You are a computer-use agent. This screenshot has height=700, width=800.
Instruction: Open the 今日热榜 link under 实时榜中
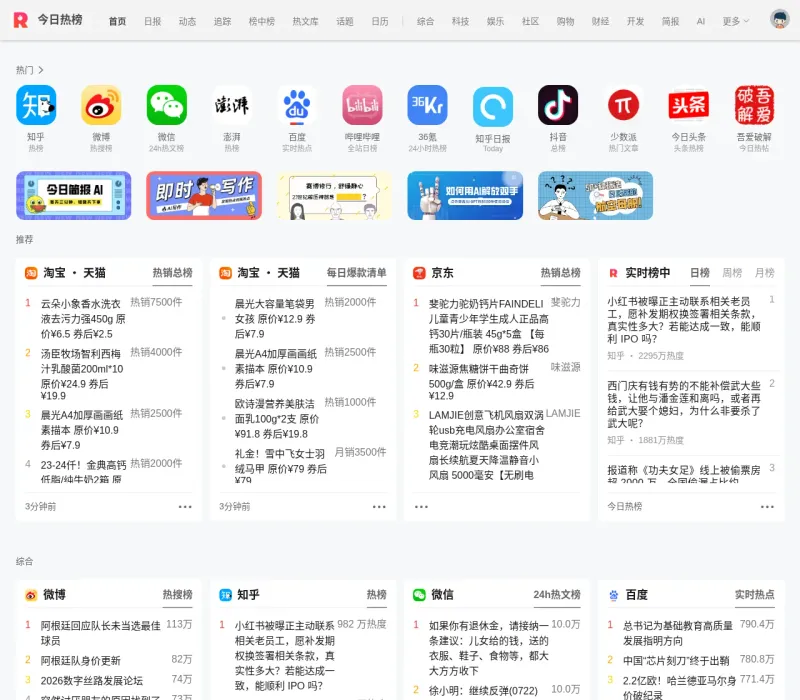624,507
